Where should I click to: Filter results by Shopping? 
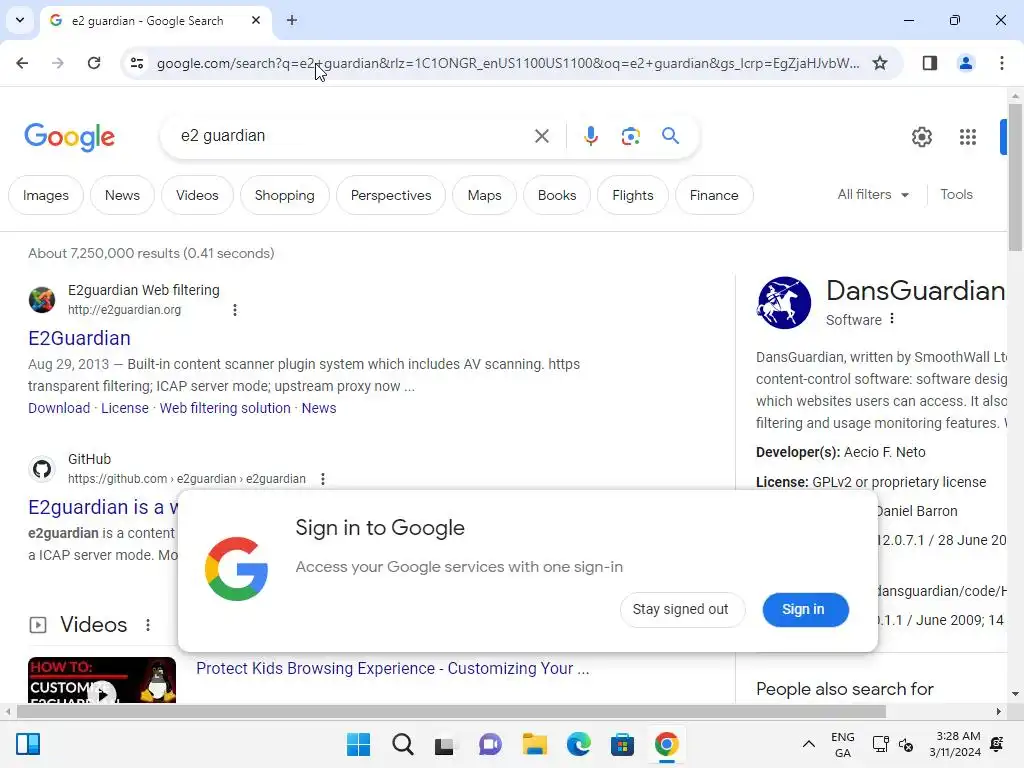(x=285, y=195)
